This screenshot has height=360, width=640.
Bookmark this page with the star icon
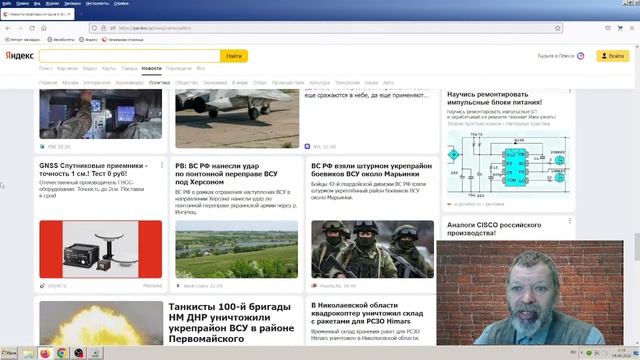pos(558,28)
